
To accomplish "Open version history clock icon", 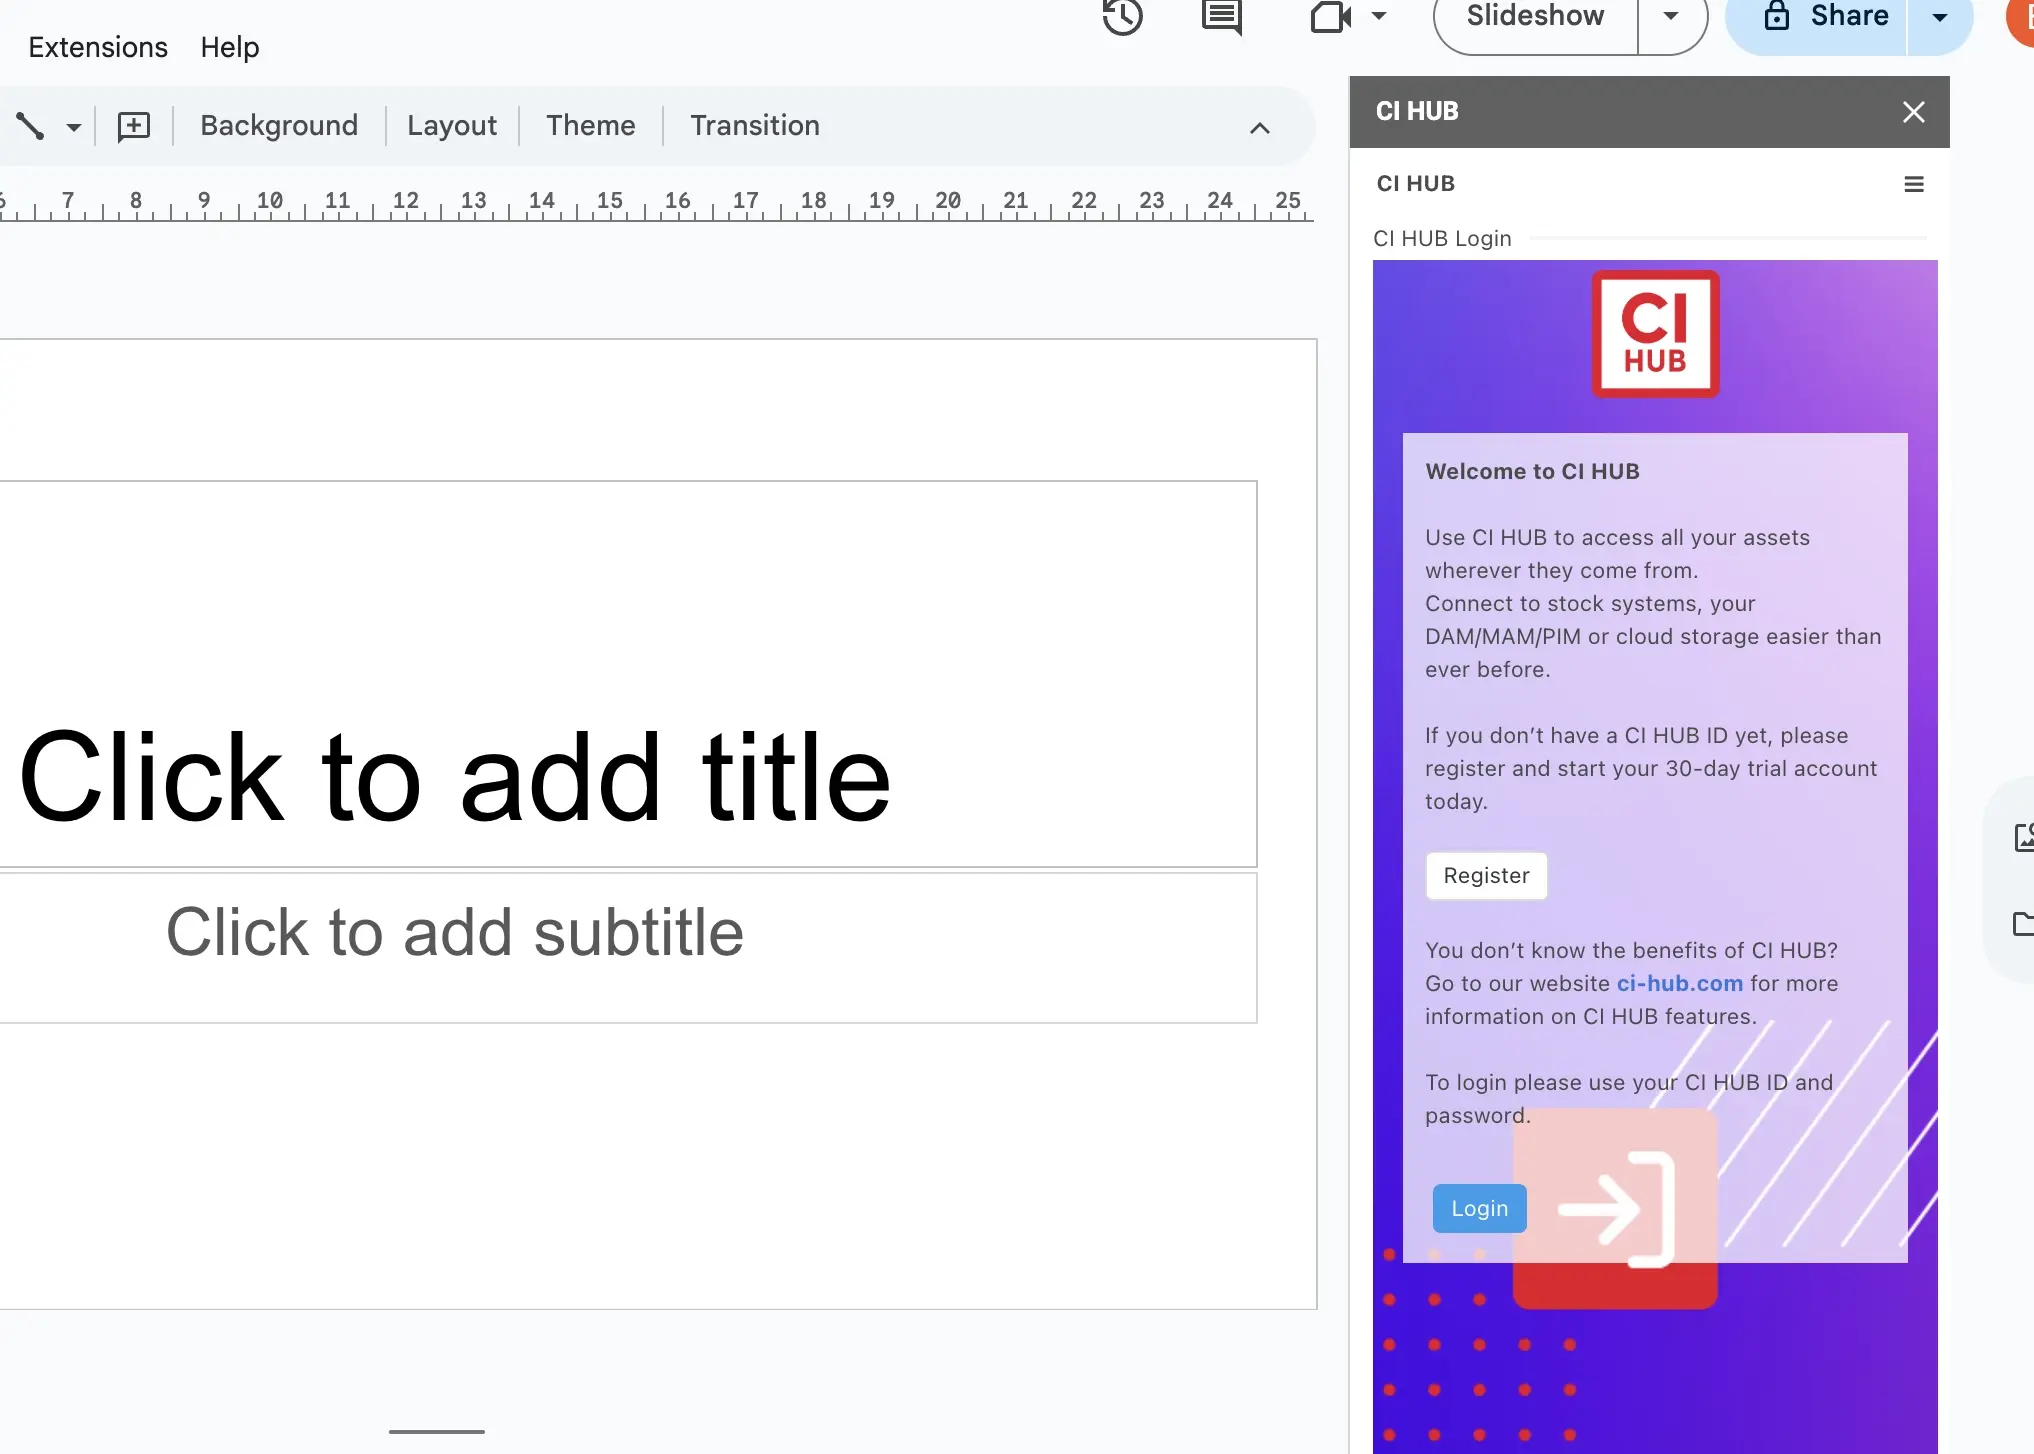I will pyautogui.click(x=1122, y=17).
